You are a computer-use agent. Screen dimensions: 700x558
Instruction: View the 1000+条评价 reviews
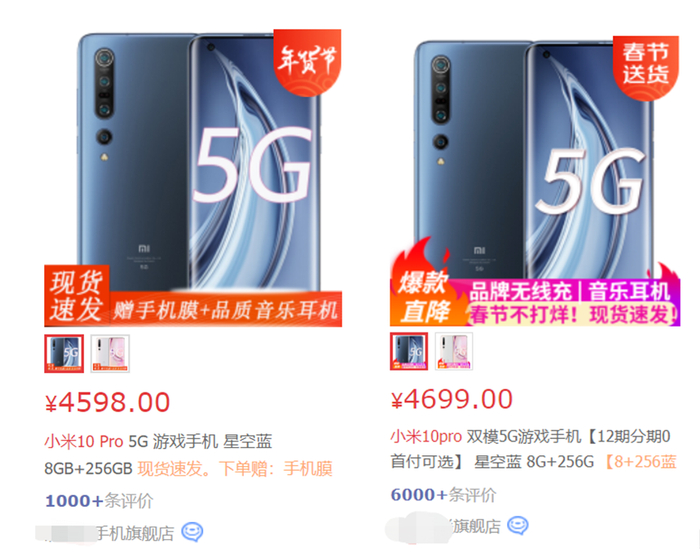99,501
